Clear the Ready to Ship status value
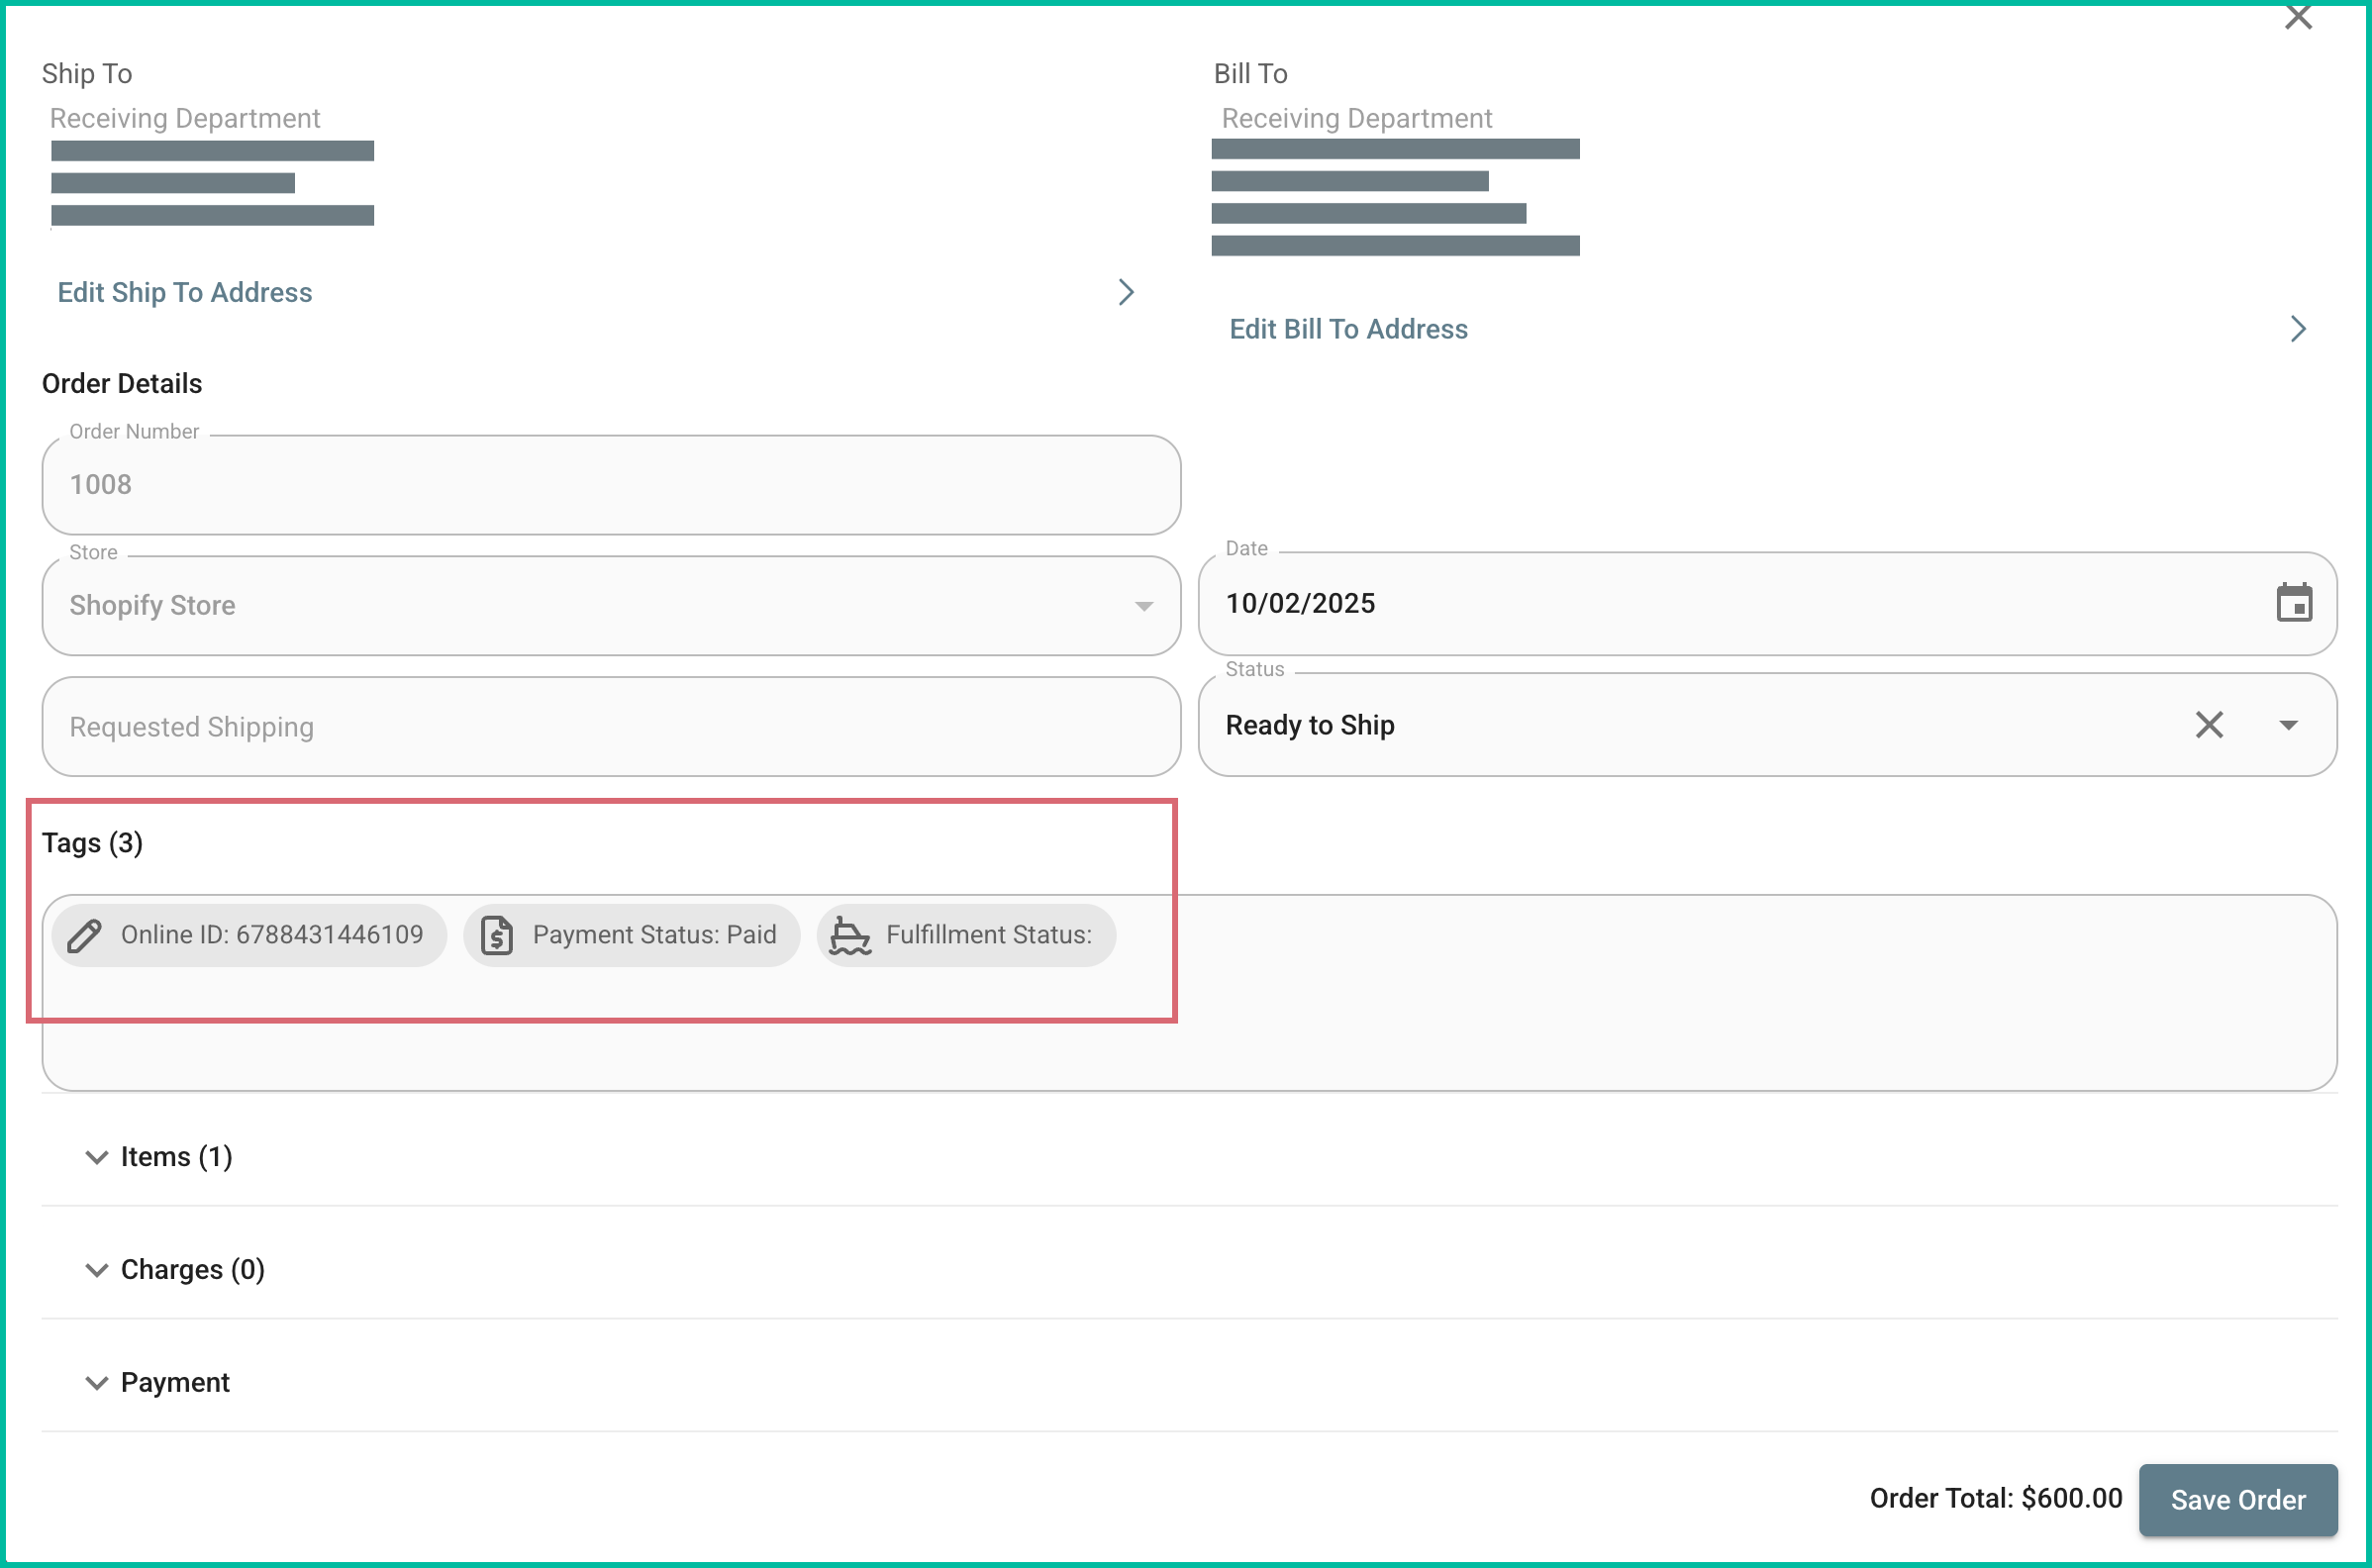This screenshot has width=2372, height=1568. click(x=2209, y=724)
